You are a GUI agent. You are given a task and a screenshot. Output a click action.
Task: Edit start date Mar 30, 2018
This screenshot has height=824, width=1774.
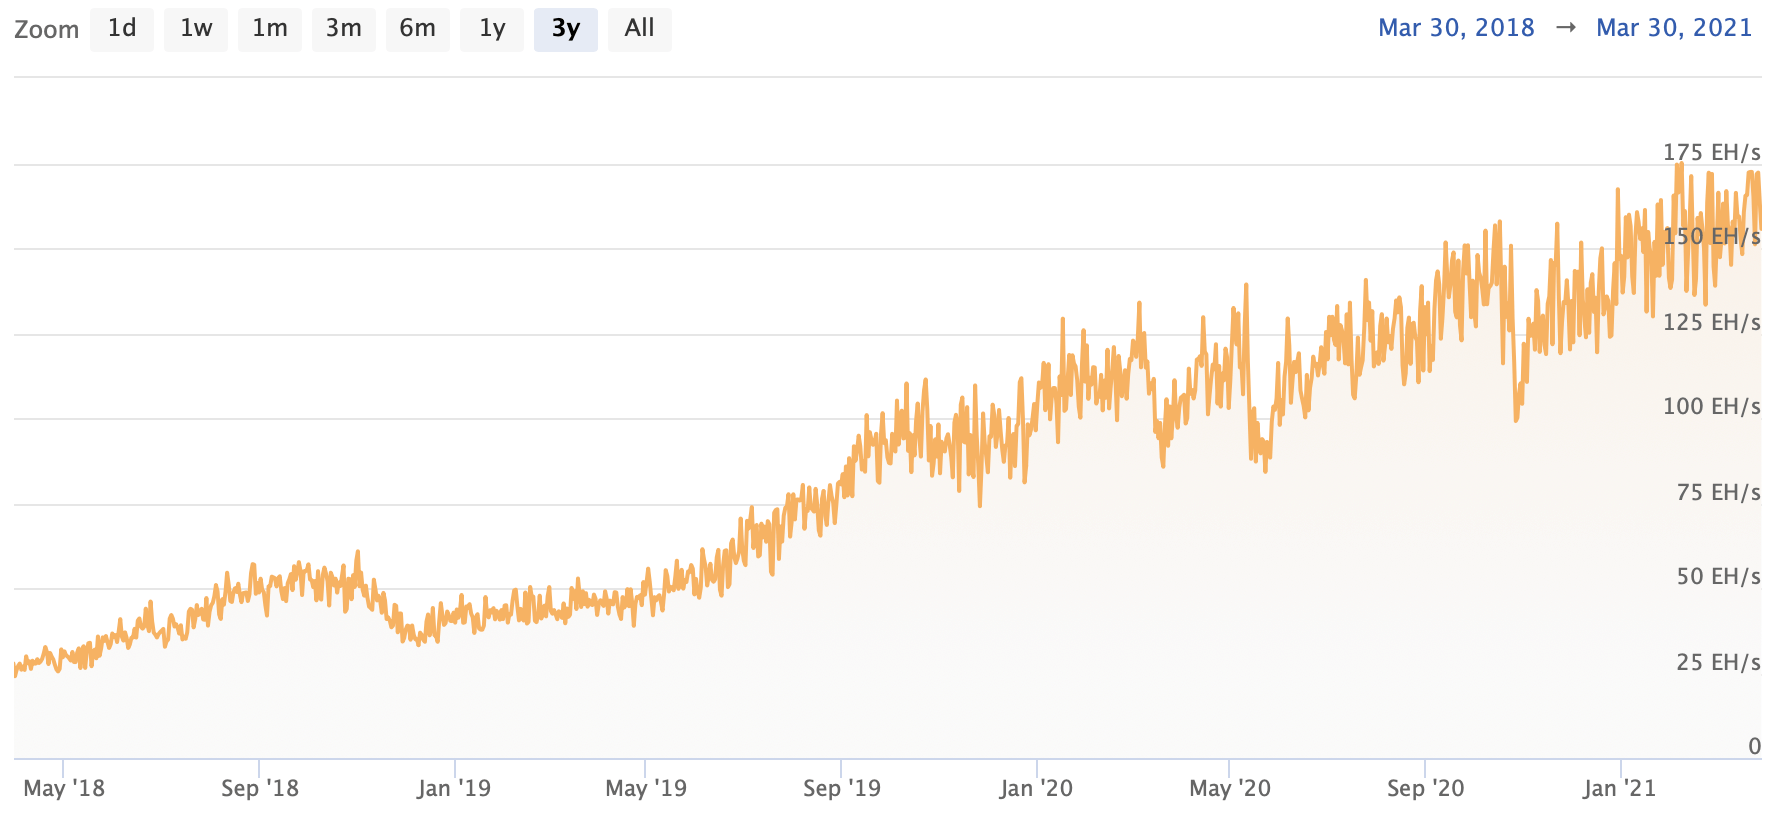tap(1456, 28)
